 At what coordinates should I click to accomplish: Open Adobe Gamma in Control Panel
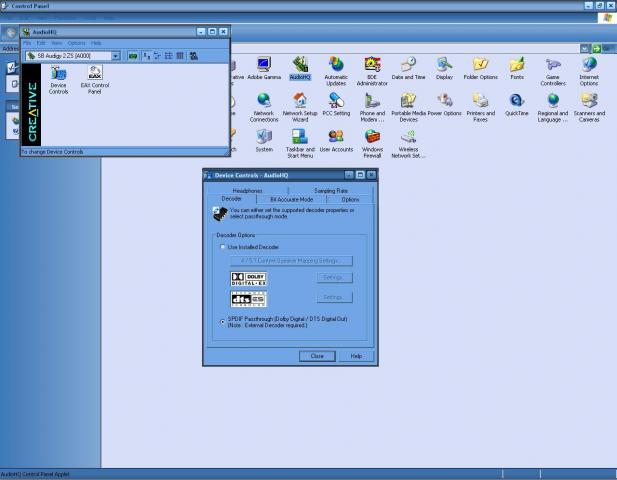click(264, 69)
